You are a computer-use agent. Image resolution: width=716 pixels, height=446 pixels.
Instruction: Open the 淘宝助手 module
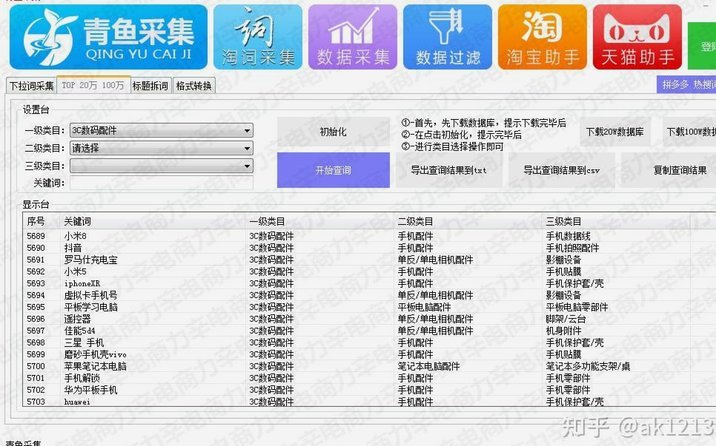[x=542, y=37]
